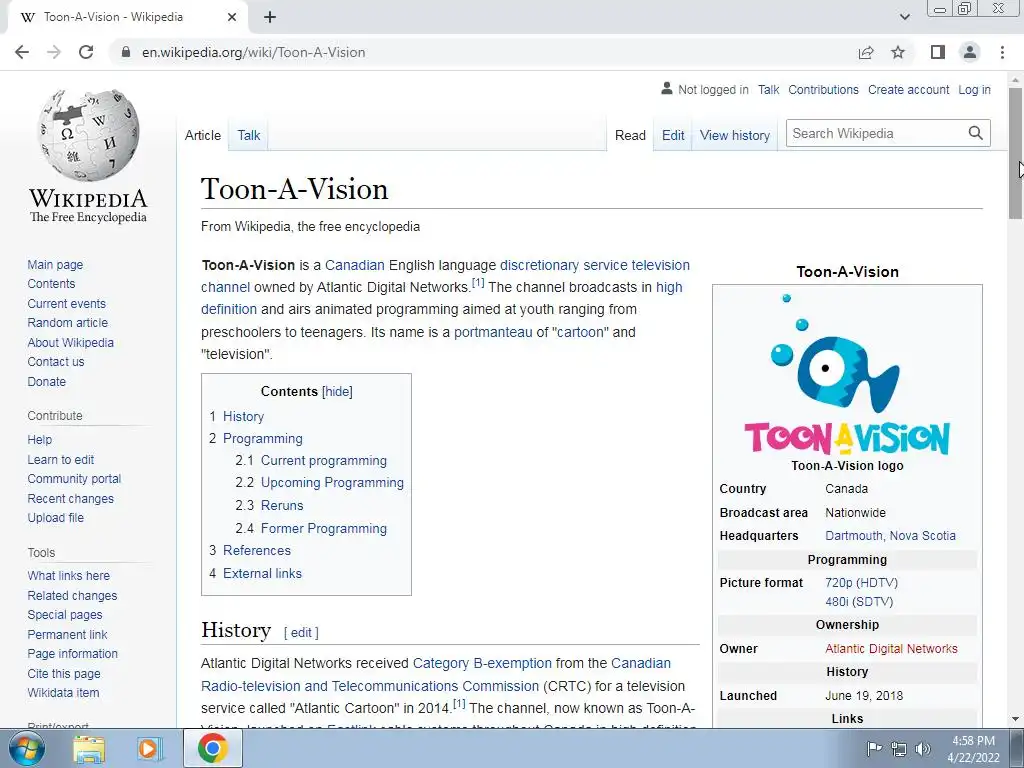The height and width of the screenshot is (768, 1024).
Task: Jump to 2.3 Reruns in contents
Action: point(269,505)
